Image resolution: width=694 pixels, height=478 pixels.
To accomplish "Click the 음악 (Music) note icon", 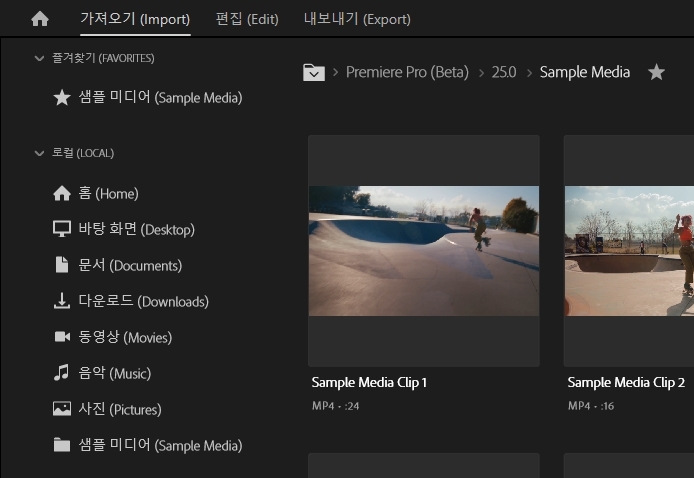I will (x=61, y=373).
